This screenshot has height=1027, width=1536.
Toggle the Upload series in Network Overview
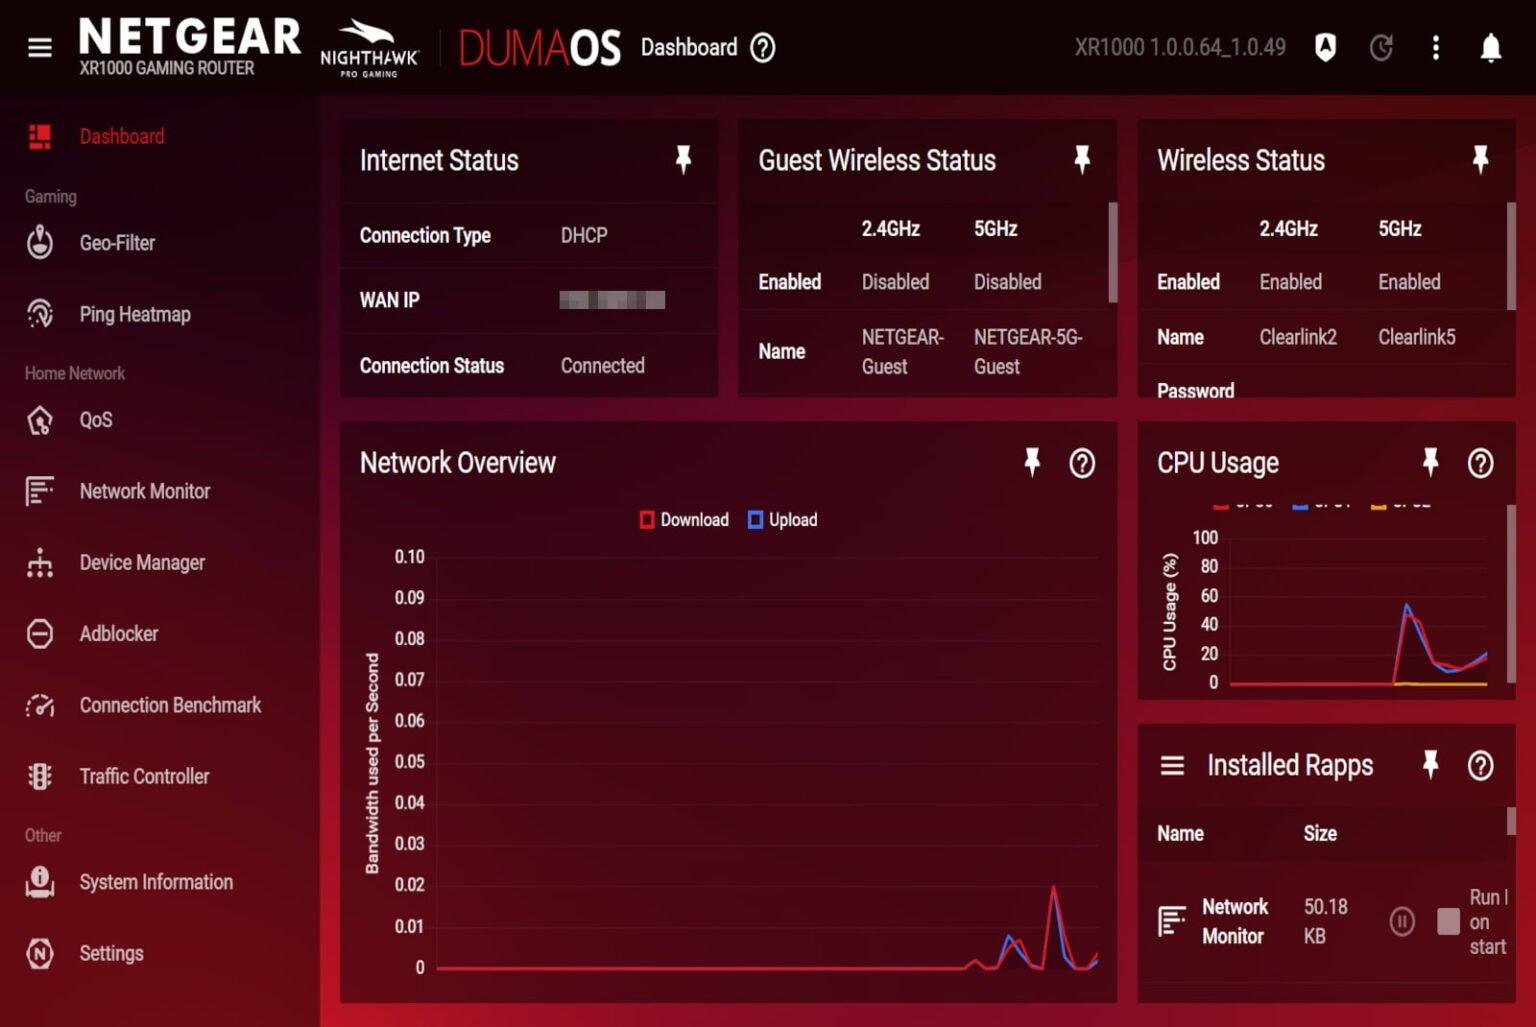[783, 519]
